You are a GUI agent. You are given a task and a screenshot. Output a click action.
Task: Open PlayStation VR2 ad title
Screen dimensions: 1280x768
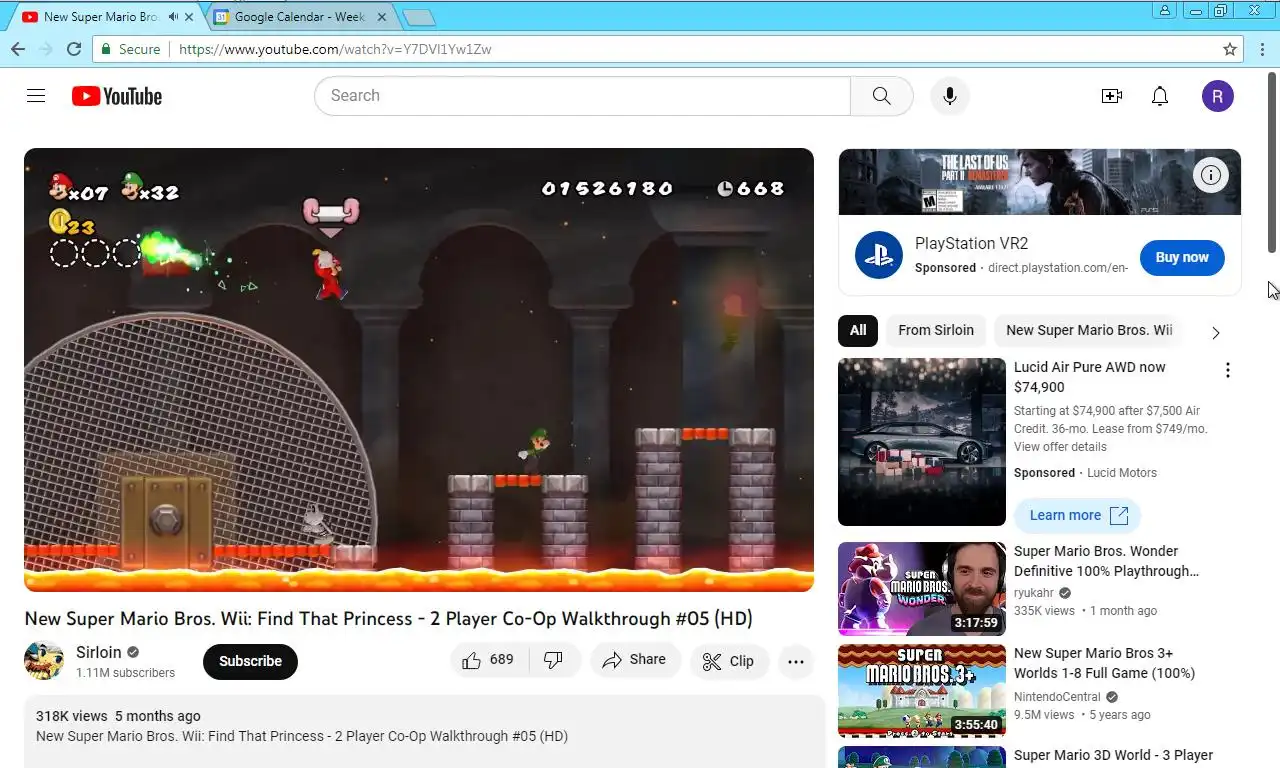[x=971, y=243]
